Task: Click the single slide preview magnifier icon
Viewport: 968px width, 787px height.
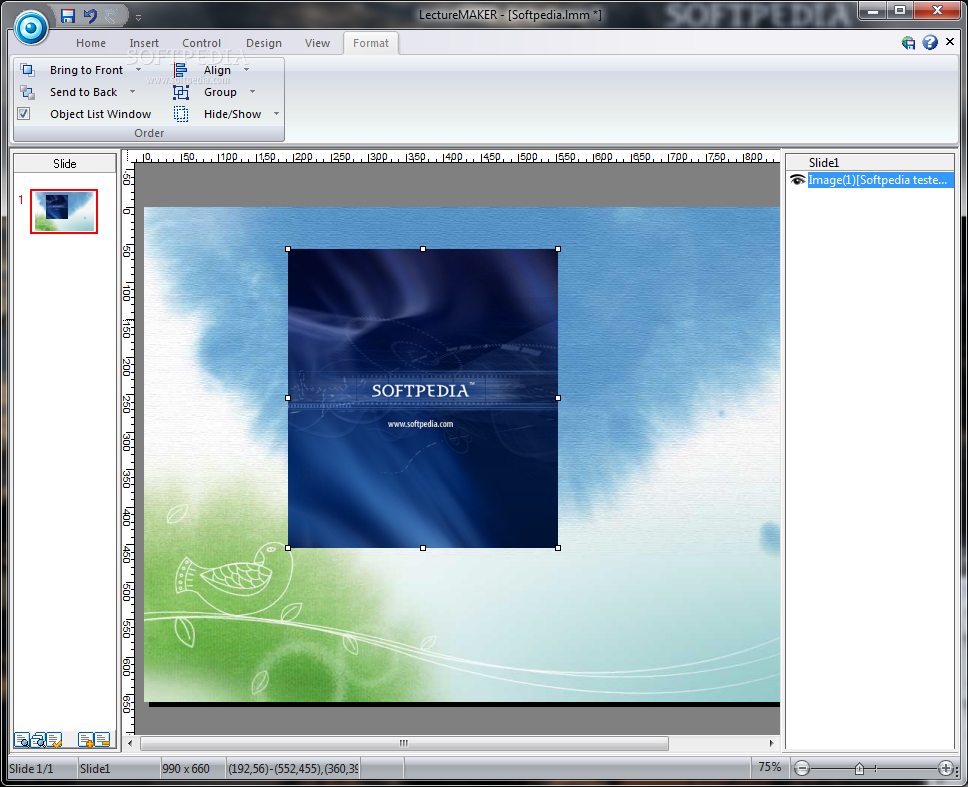Action: point(22,739)
